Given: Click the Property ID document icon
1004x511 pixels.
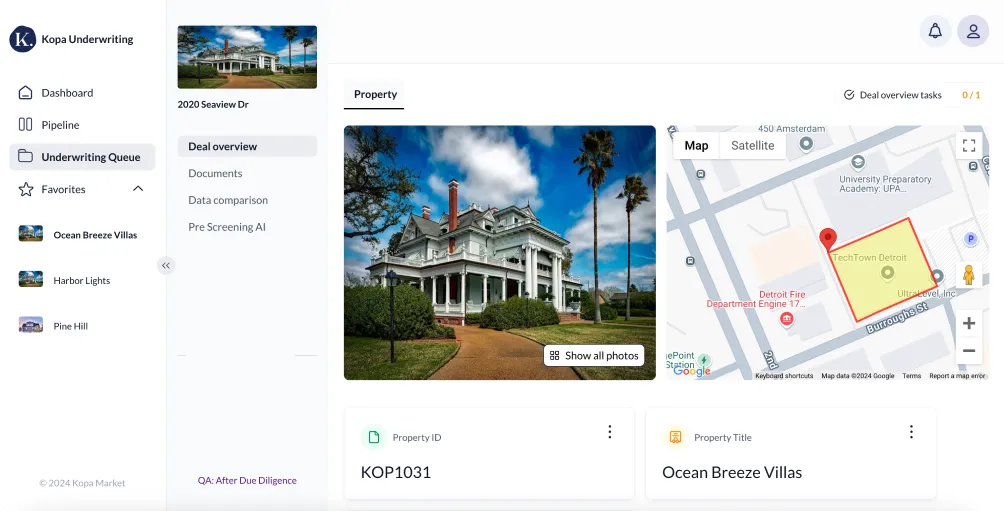Looking at the screenshot, I should pos(374,437).
